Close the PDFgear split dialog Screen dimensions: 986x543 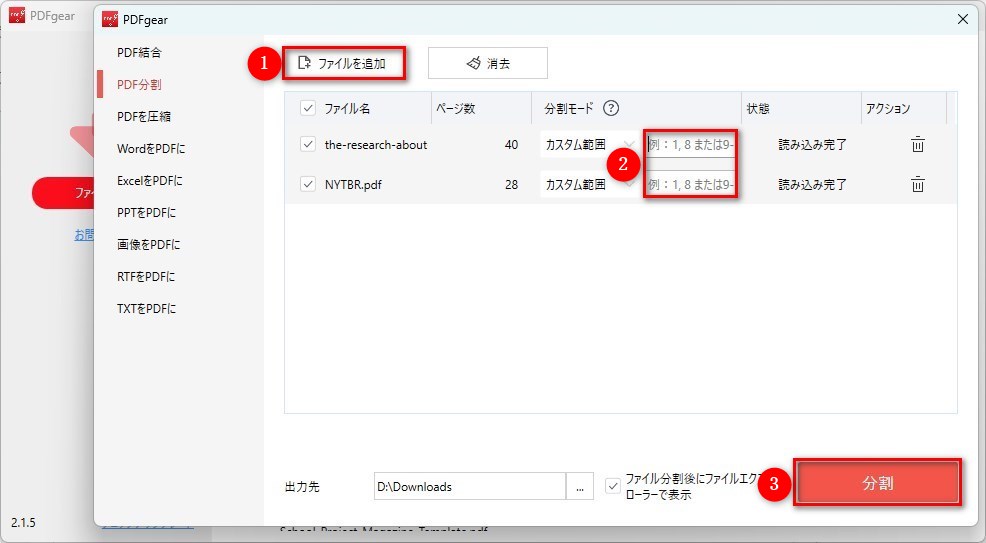point(963,19)
